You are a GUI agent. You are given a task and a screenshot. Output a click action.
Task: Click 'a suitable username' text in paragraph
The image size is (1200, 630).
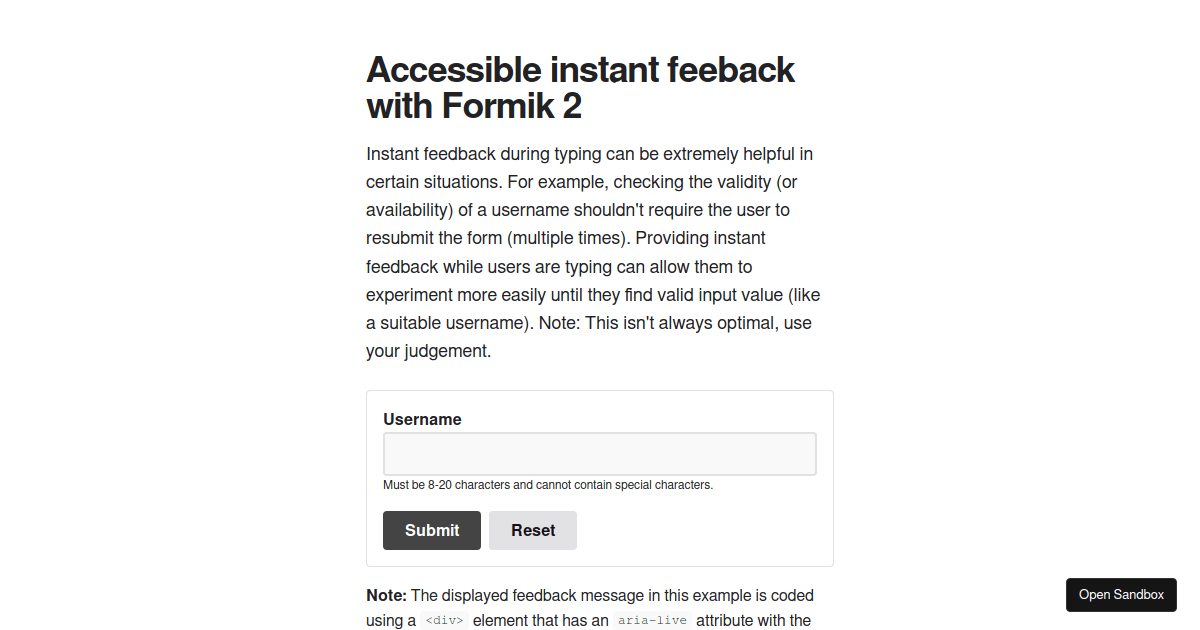point(445,323)
